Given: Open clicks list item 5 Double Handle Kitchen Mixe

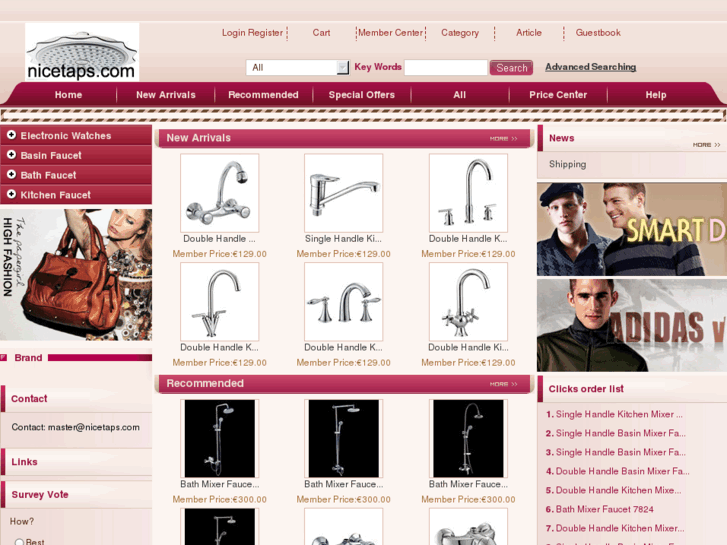Looking at the screenshot, I should pyautogui.click(x=619, y=490).
